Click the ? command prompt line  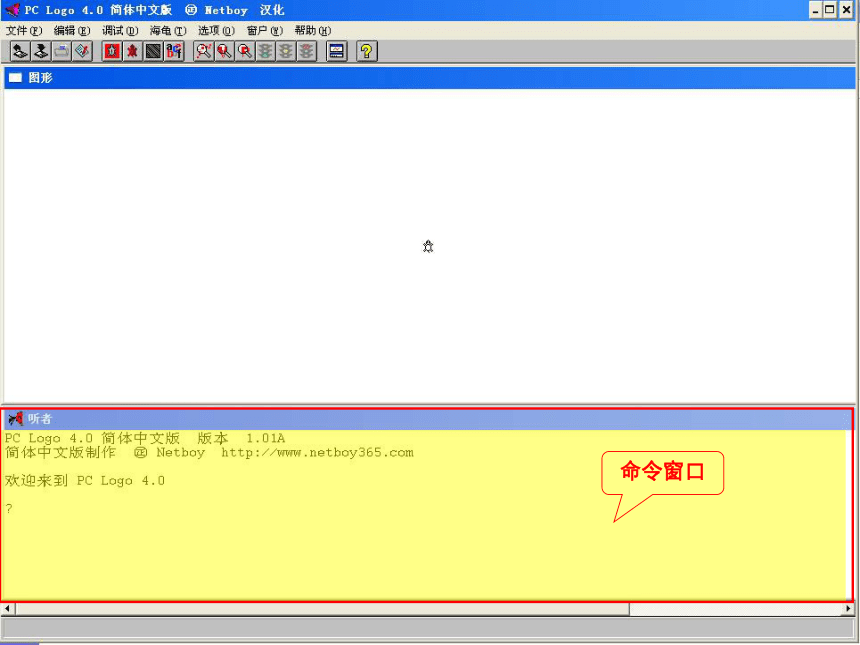(x=9, y=508)
